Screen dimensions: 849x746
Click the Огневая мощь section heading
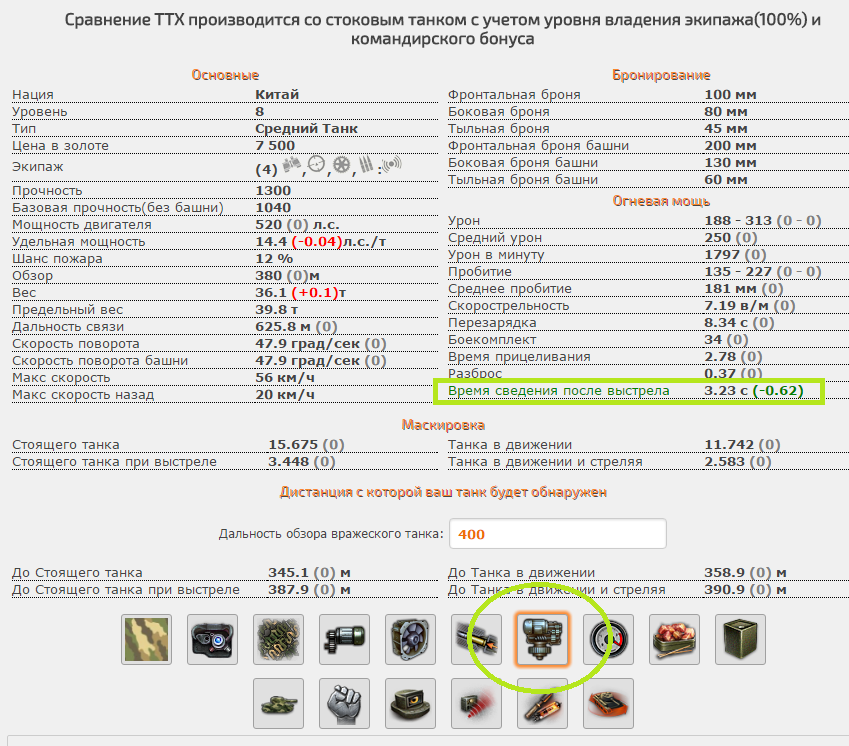pyautogui.click(x=661, y=201)
